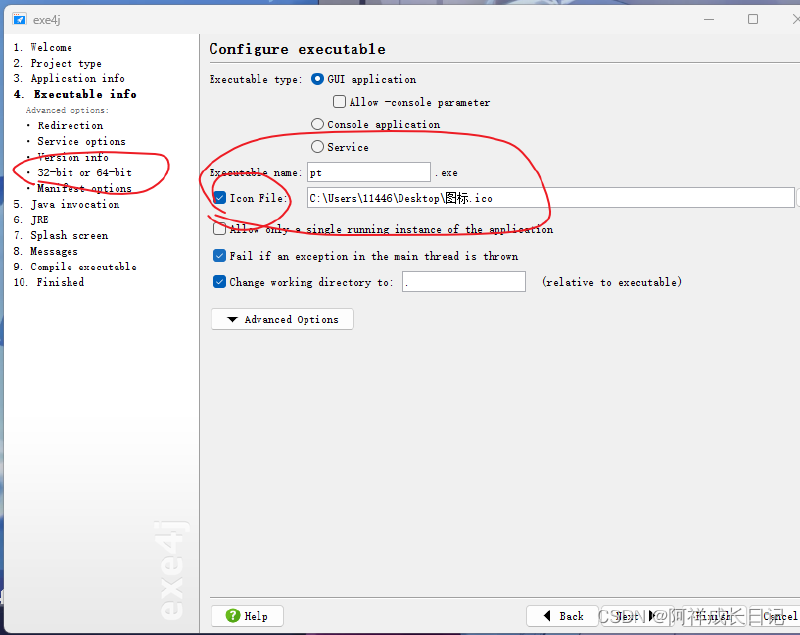The image size is (800, 635).
Task: Open step 4 Executable info
Action: click(75, 94)
